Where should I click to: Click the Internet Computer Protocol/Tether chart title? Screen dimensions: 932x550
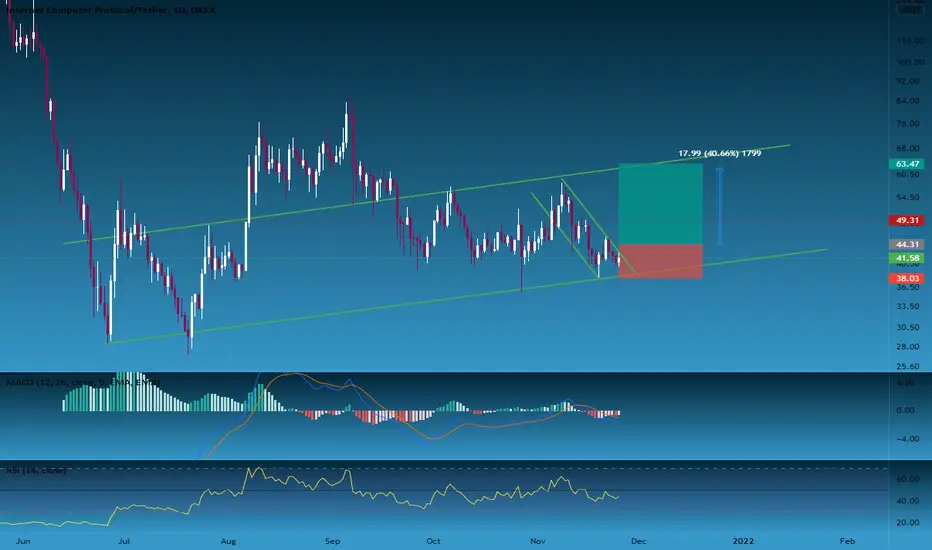111,10
